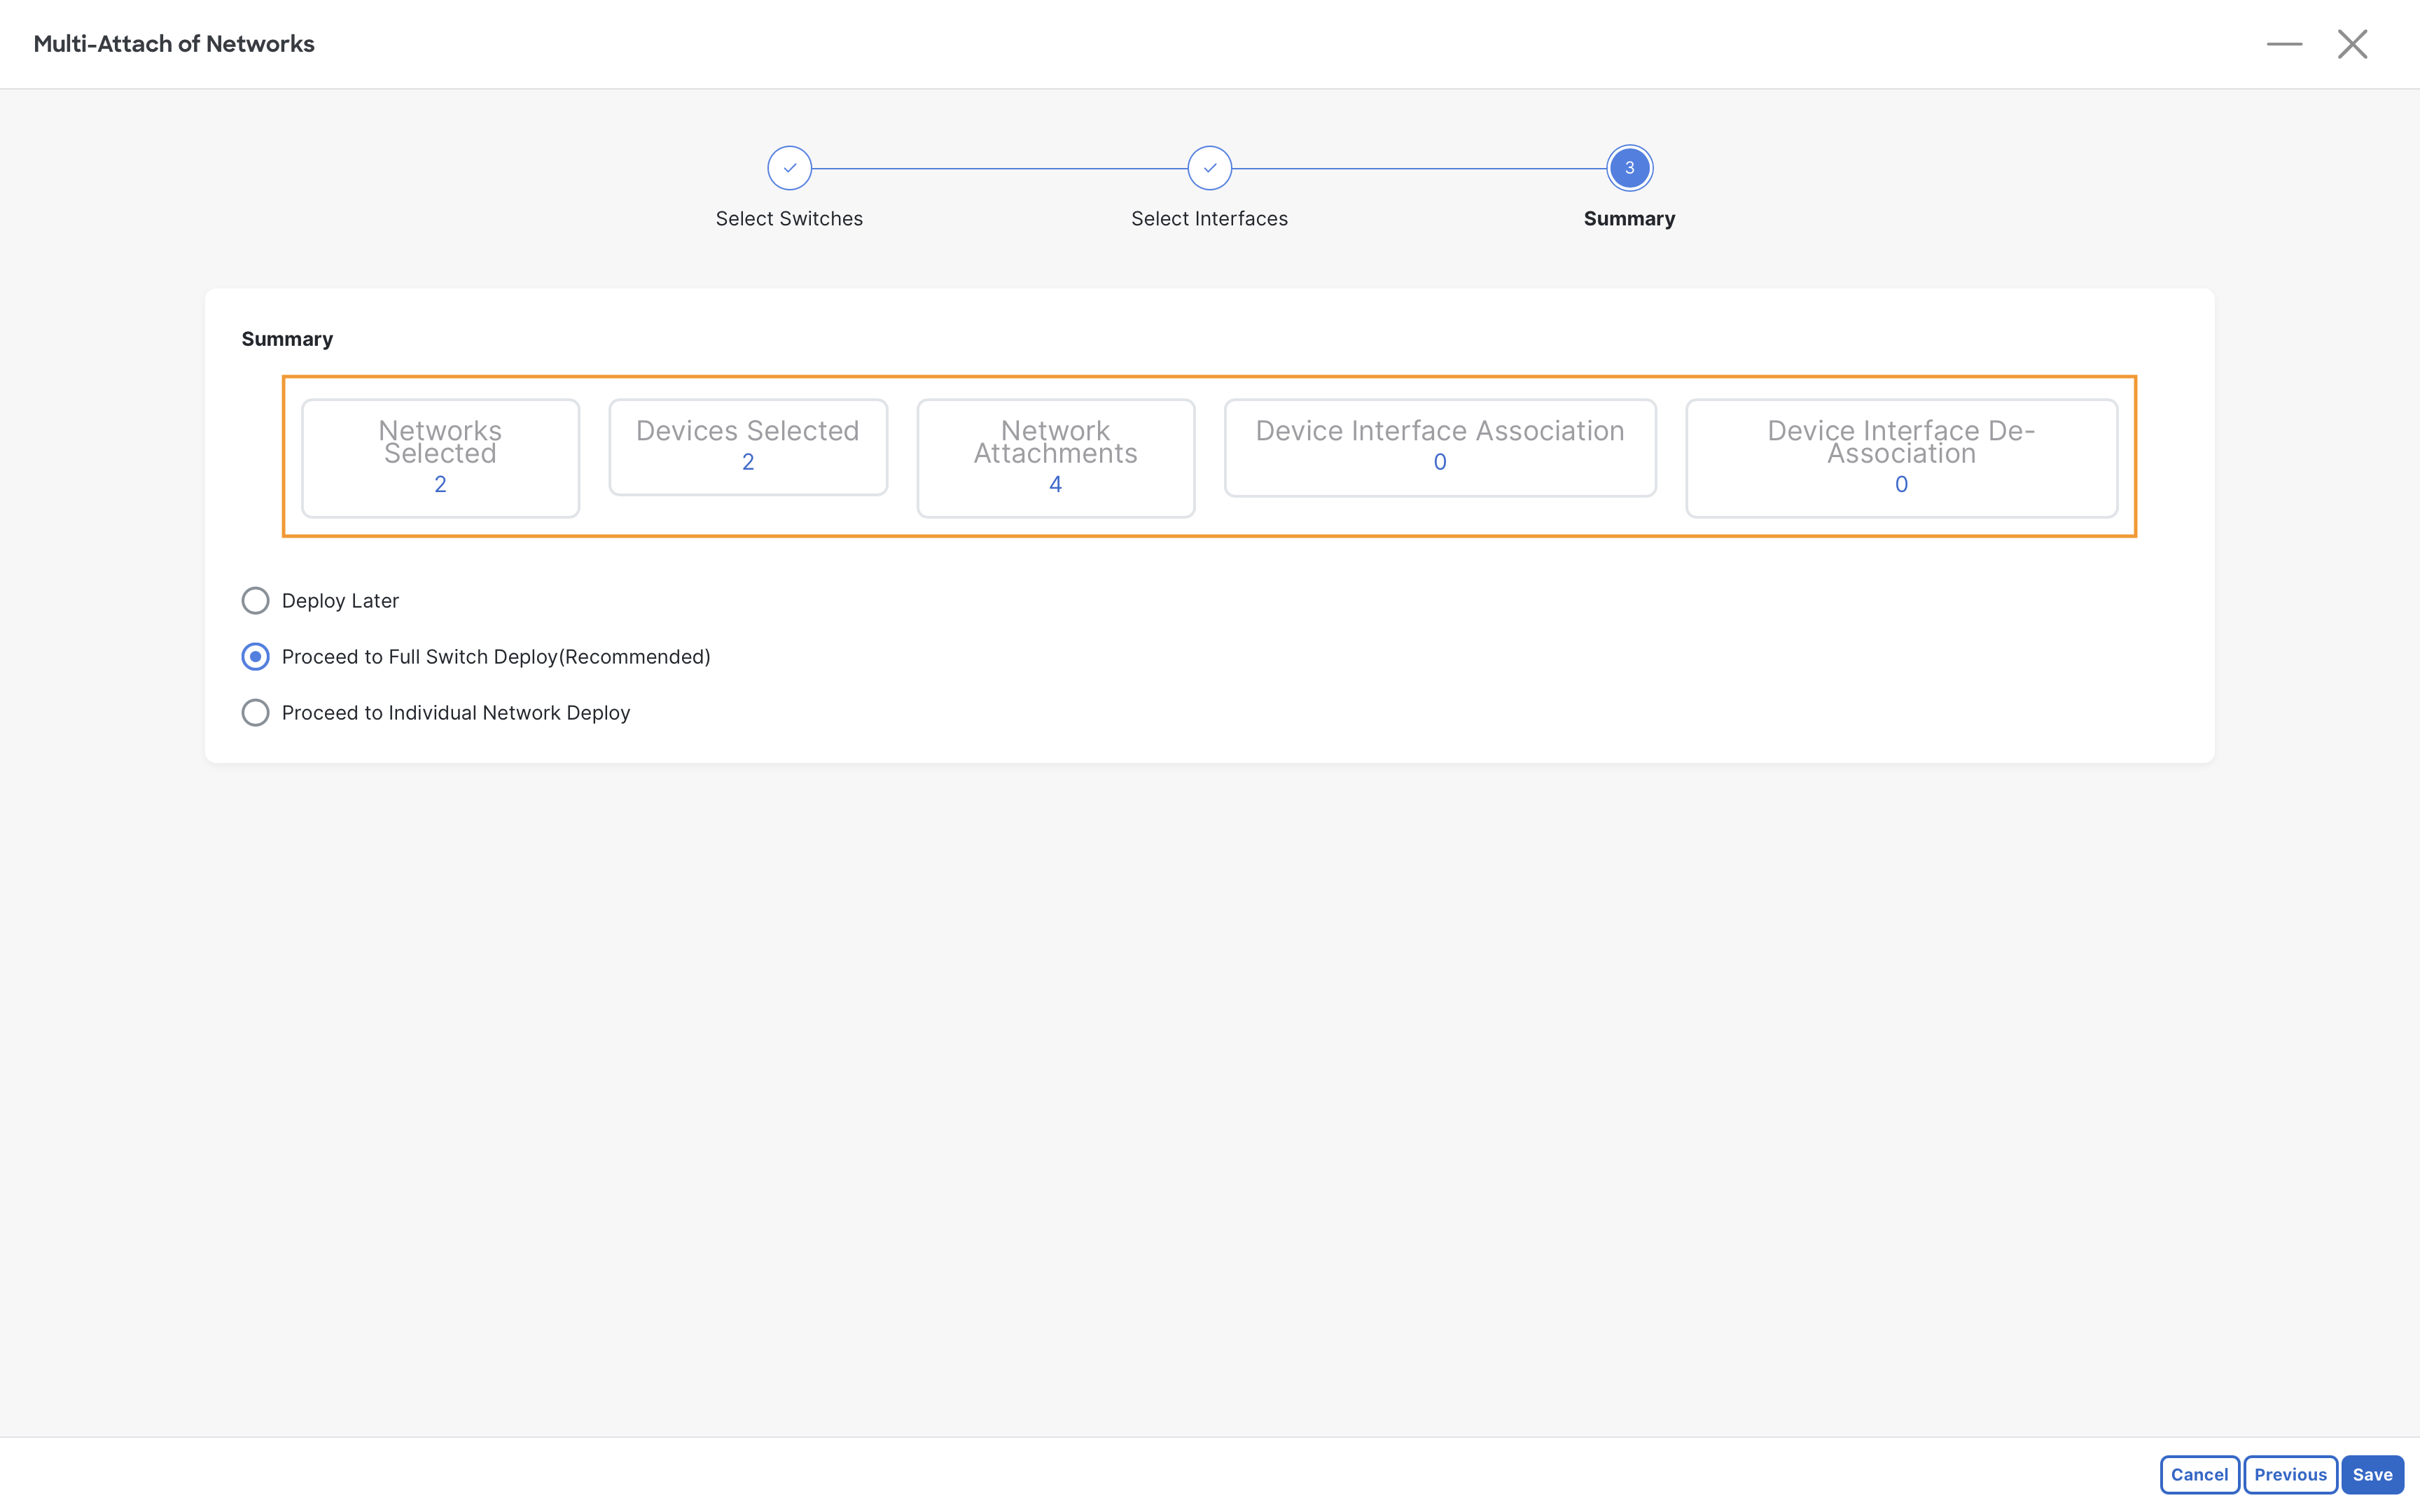
Task: Select the Deploy Later radio option
Action: [x=255, y=600]
